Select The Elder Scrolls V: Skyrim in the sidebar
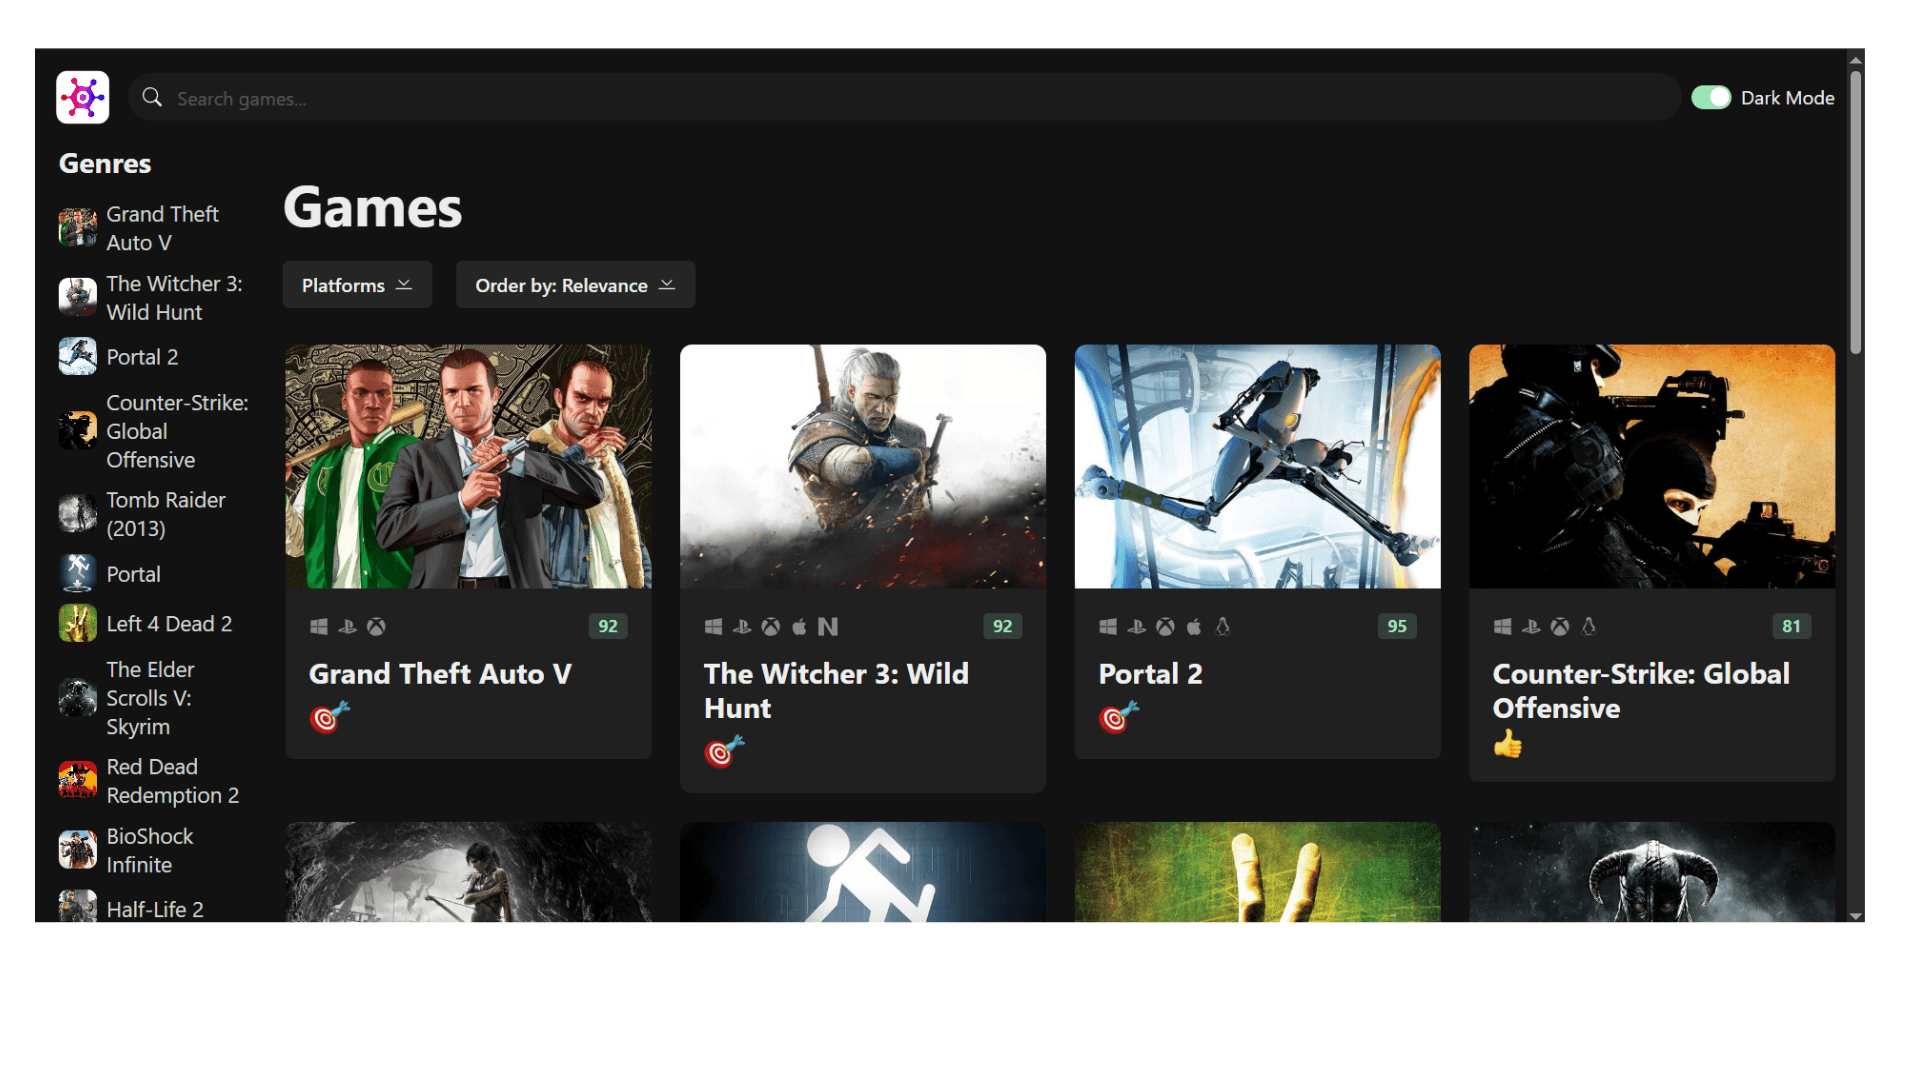Viewport: 1920px width, 1080px height. click(x=148, y=698)
